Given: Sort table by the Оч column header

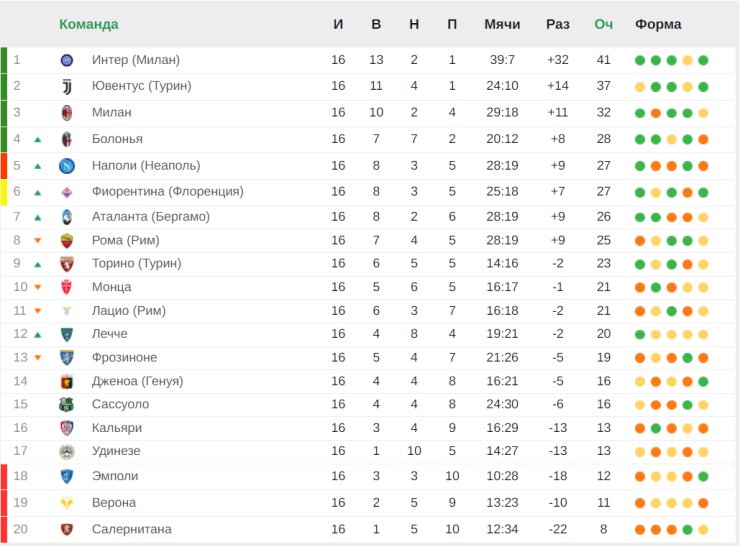Looking at the screenshot, I should tap(604, 24).
